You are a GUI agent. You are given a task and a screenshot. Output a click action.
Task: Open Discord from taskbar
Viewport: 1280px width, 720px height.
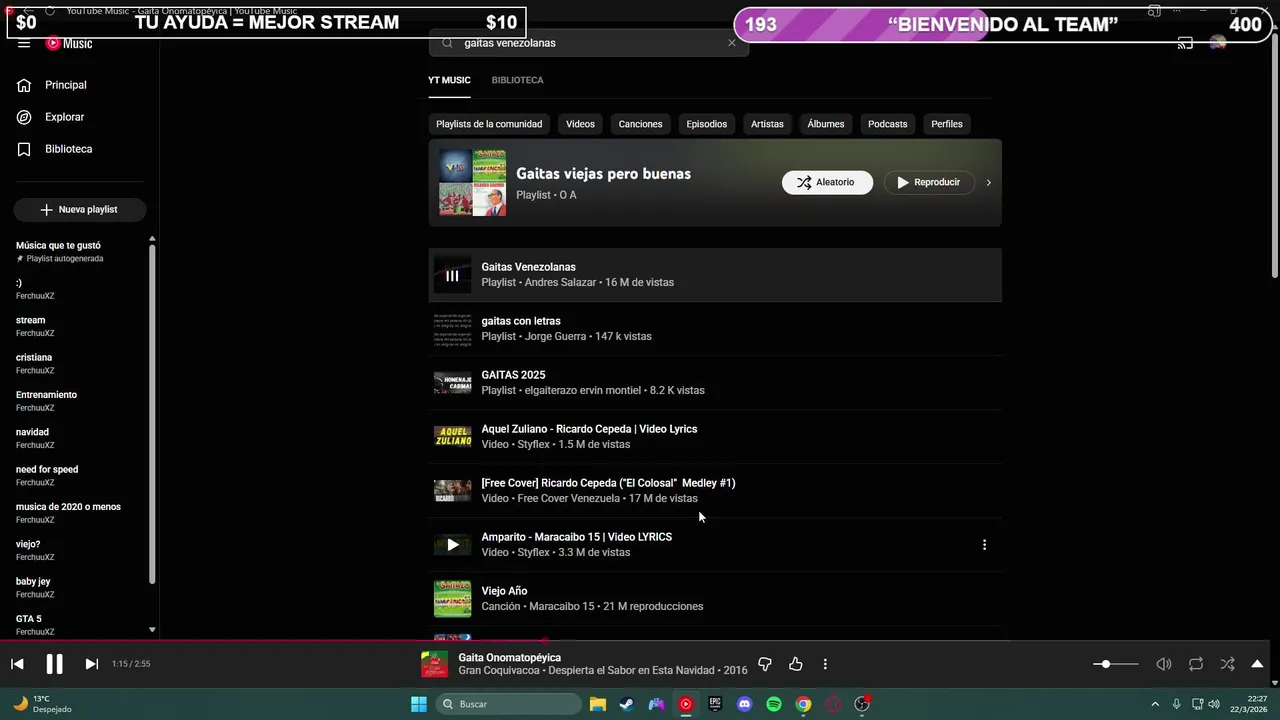click(744, 704)
